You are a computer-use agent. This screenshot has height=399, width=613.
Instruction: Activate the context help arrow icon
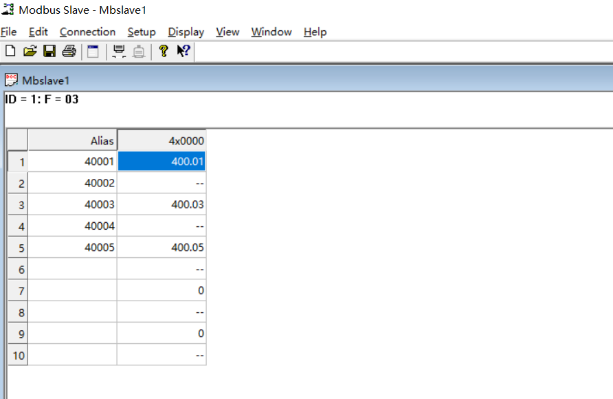tap(183, 51)
